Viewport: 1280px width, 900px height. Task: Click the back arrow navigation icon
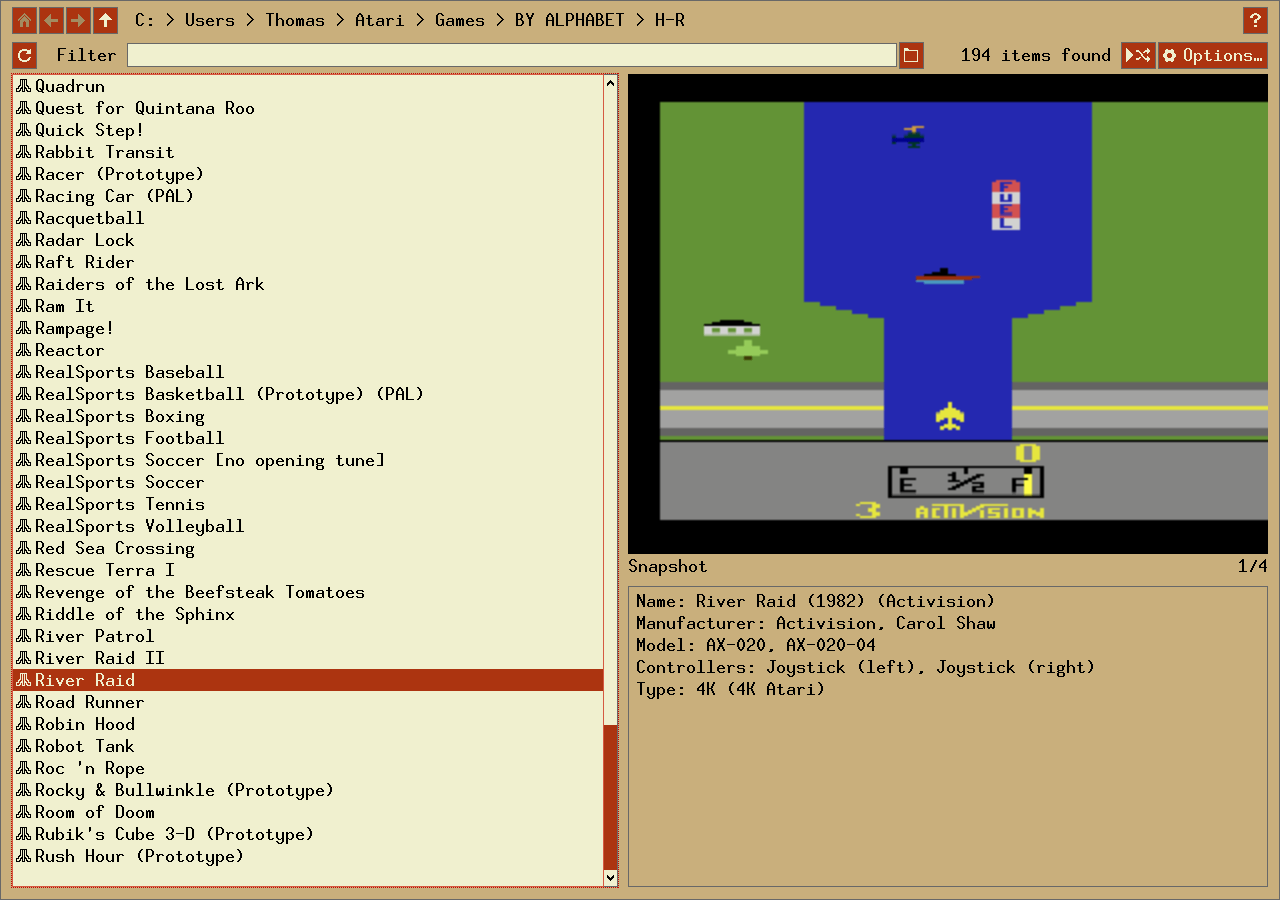[51, 20]
